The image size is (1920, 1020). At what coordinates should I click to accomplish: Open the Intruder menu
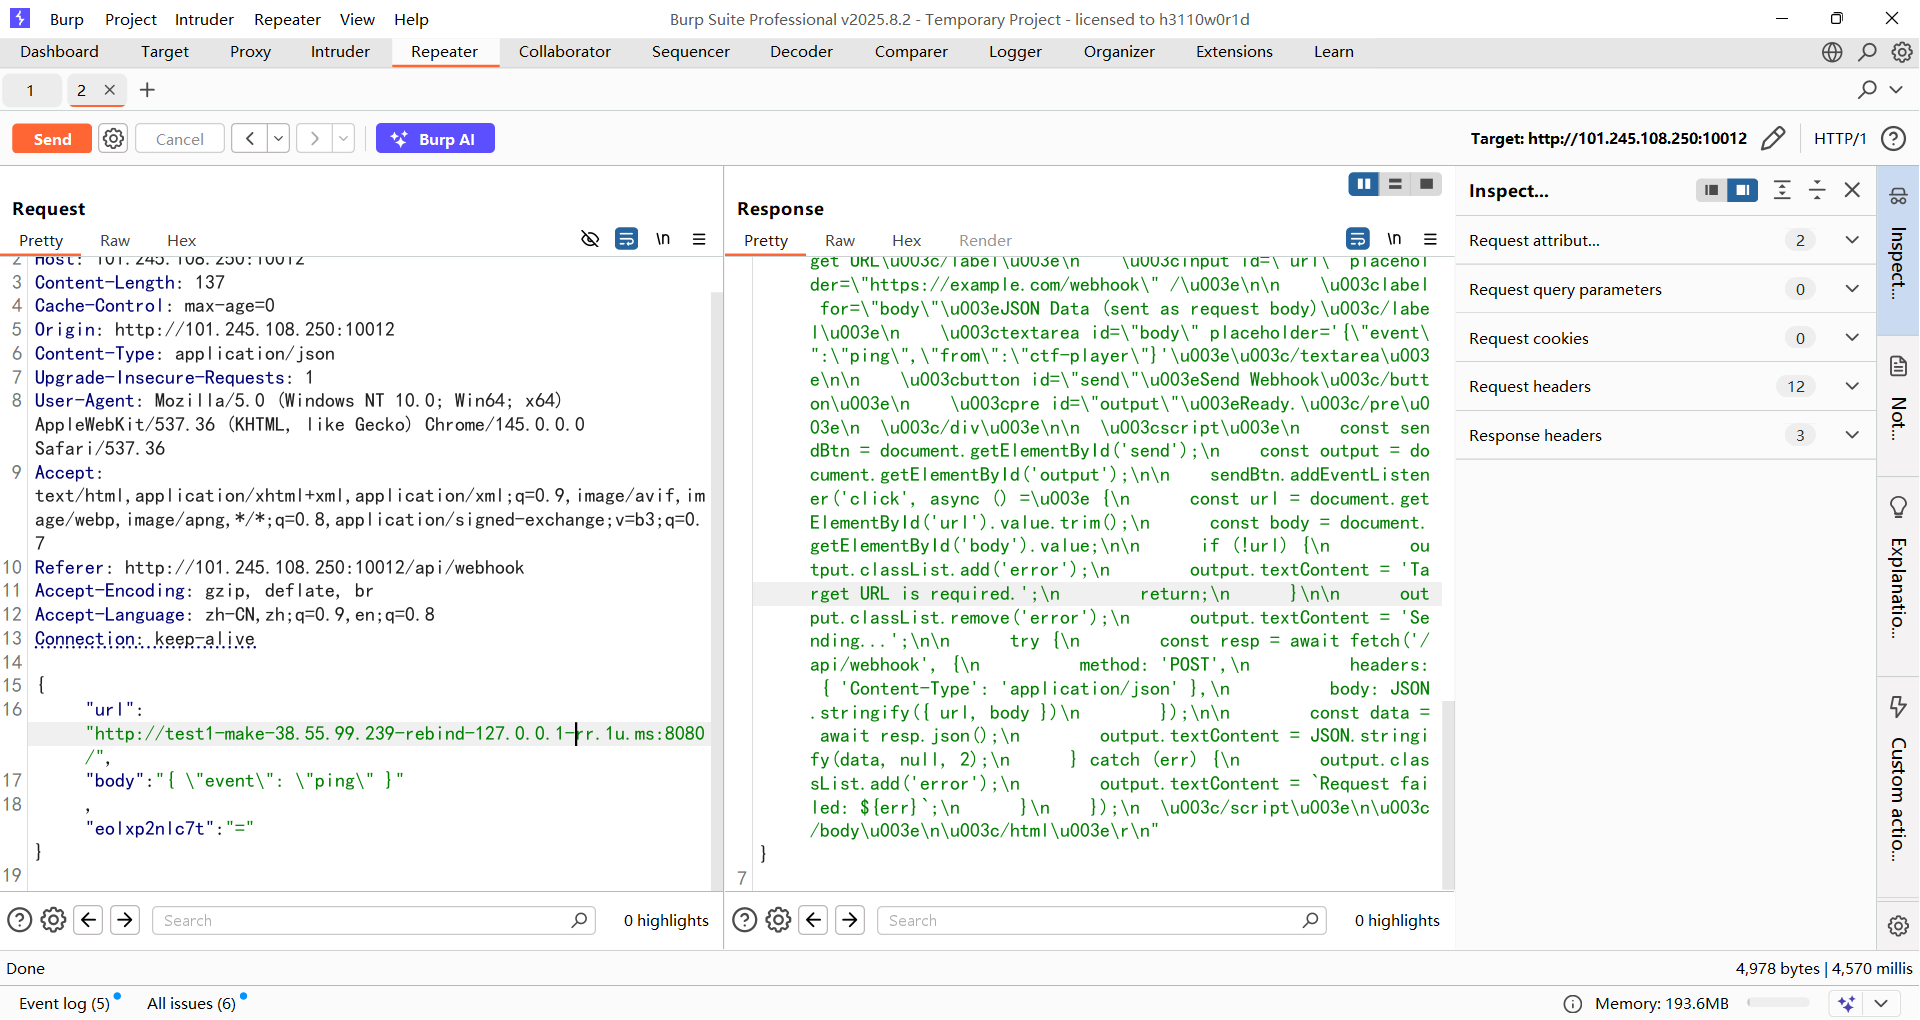coord(204,19)
